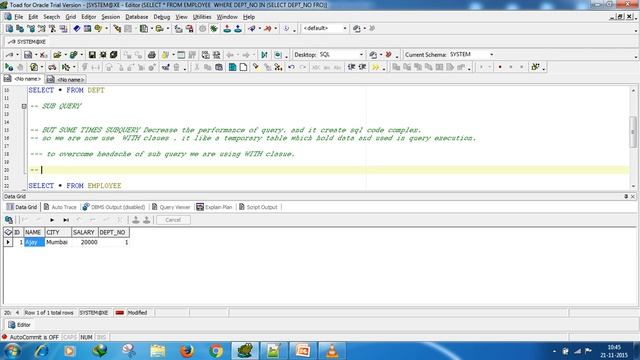Click the refresh grid icon in Data Grid toolbar

(x=9, y=220)
